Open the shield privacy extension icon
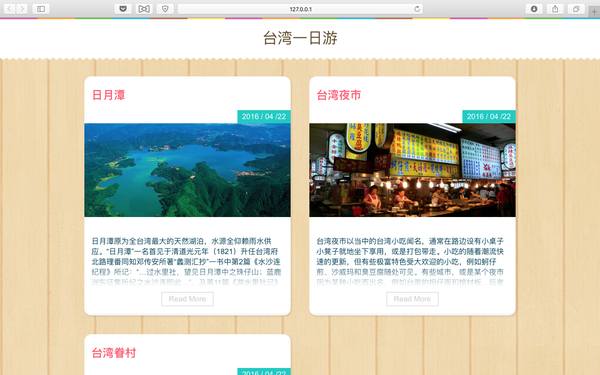The width and height of the screenshot is (600, 375). (165, 8)
